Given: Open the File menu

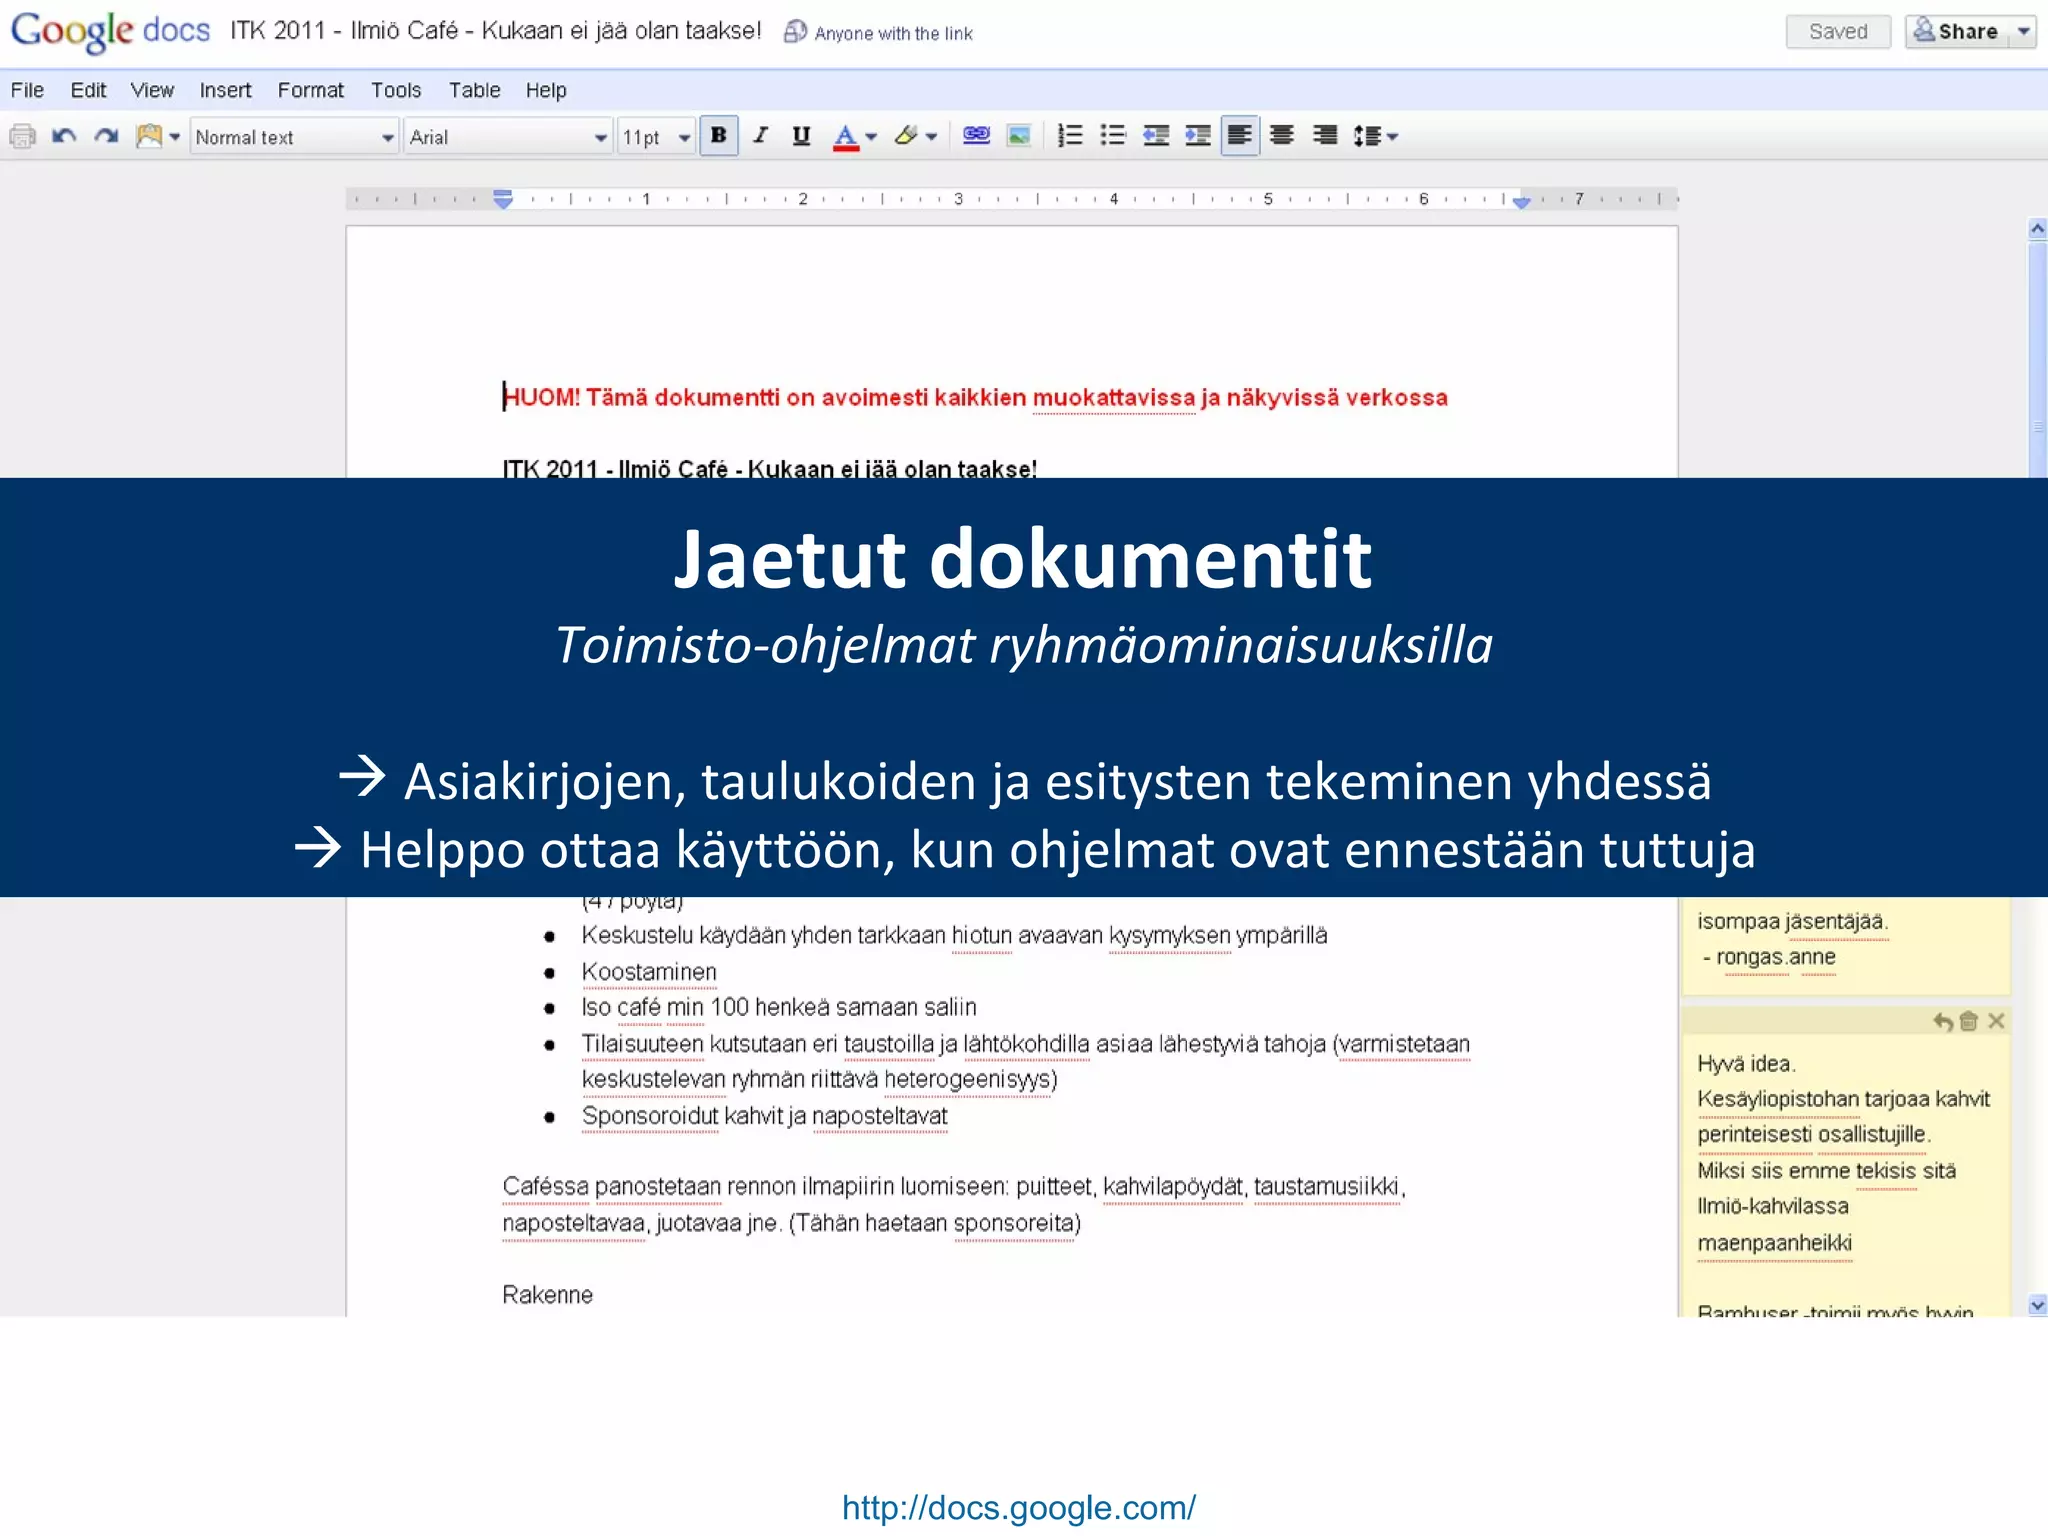Looking at the screenshot, I should [x=27, y=90].
